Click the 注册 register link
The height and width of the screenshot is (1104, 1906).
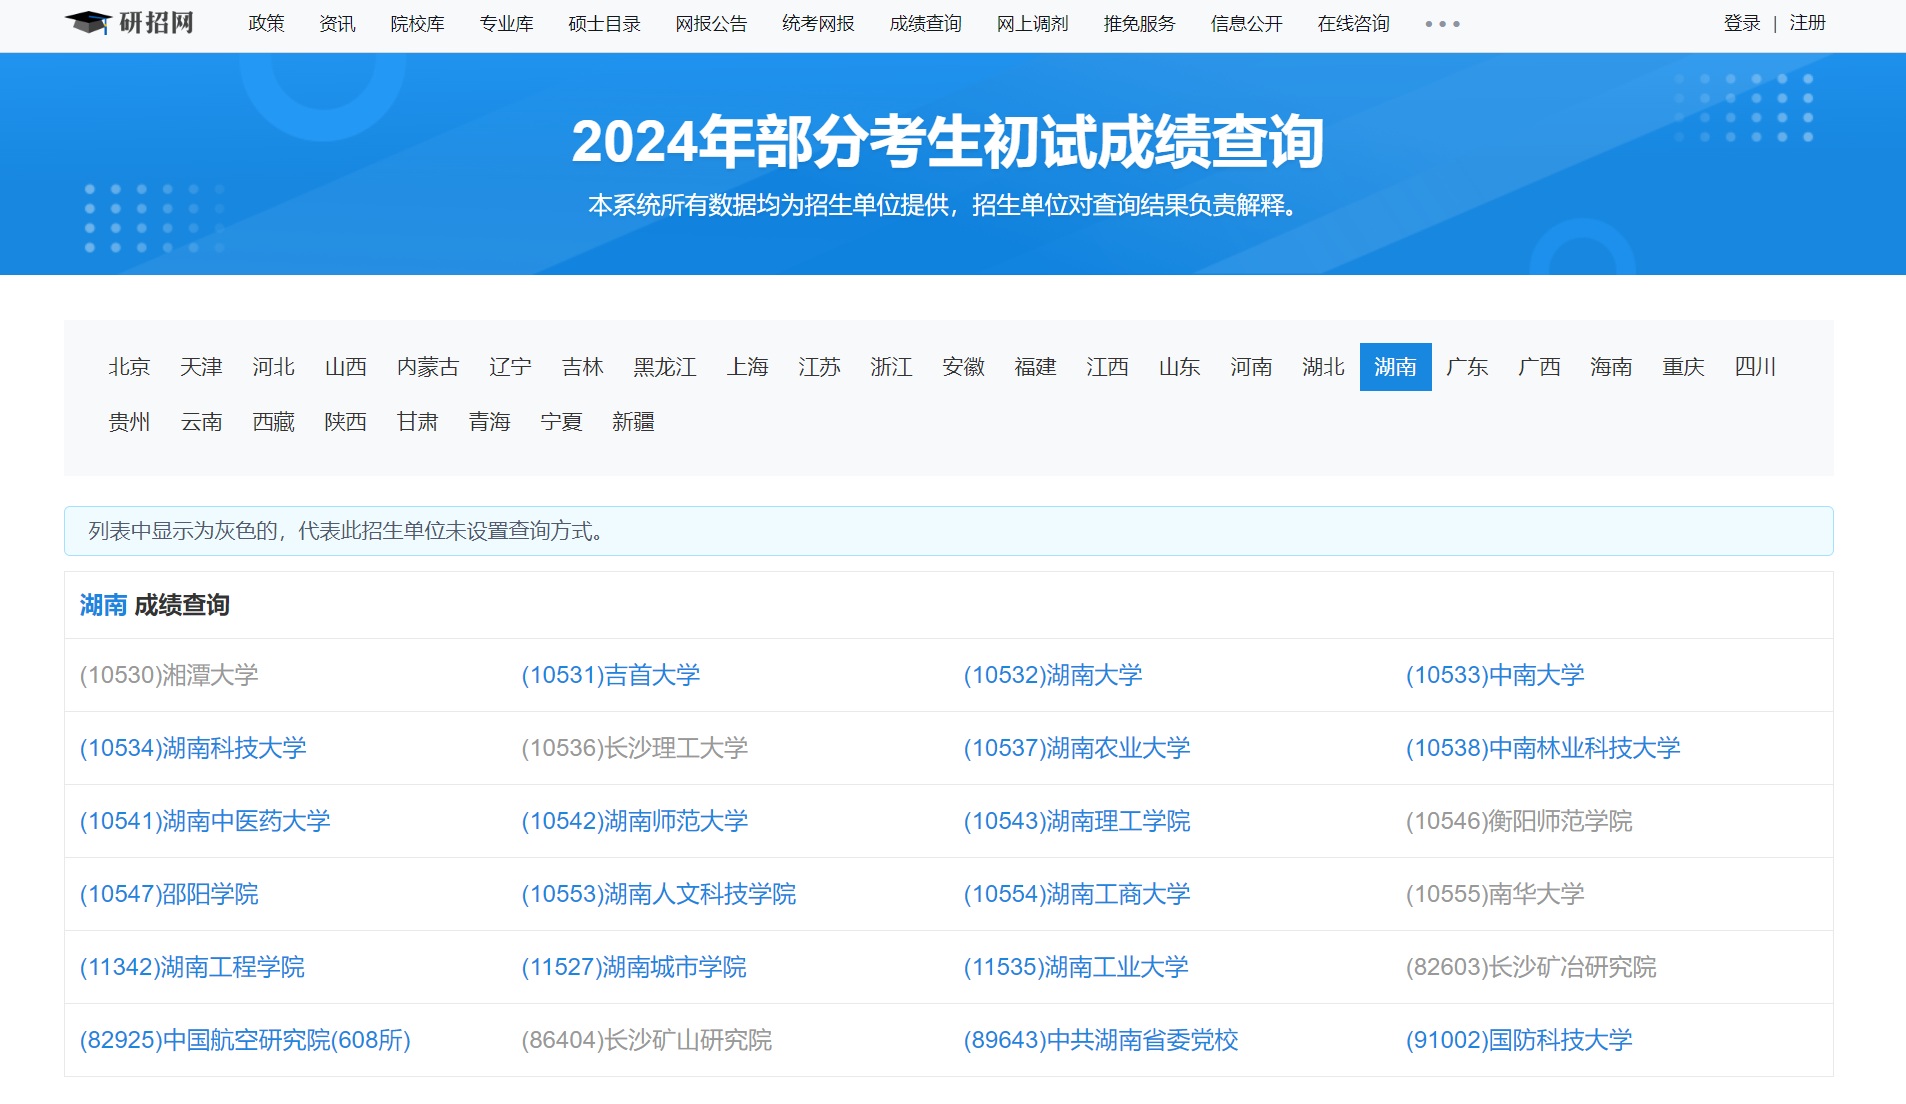pyautogui.click(x=1807, y=23)
